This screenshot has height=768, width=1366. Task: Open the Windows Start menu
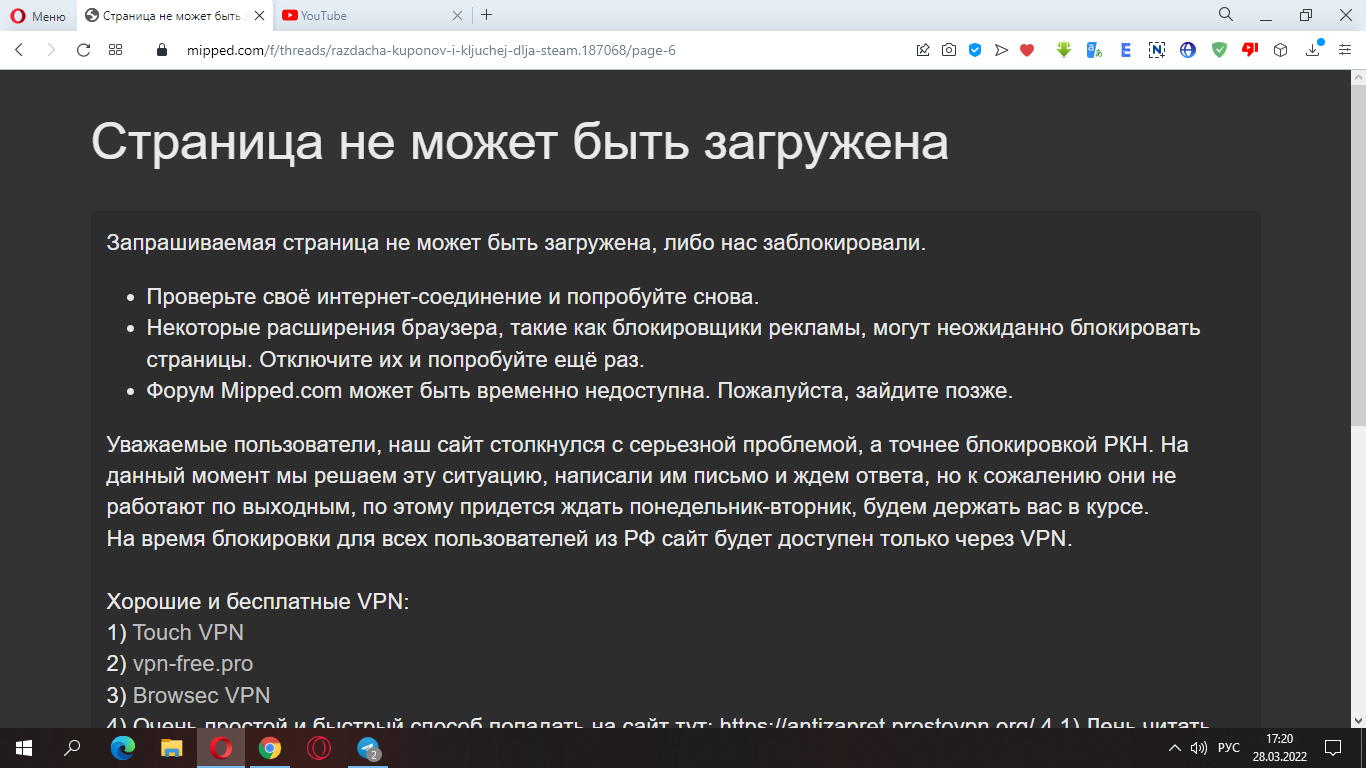tap(24, 747)
